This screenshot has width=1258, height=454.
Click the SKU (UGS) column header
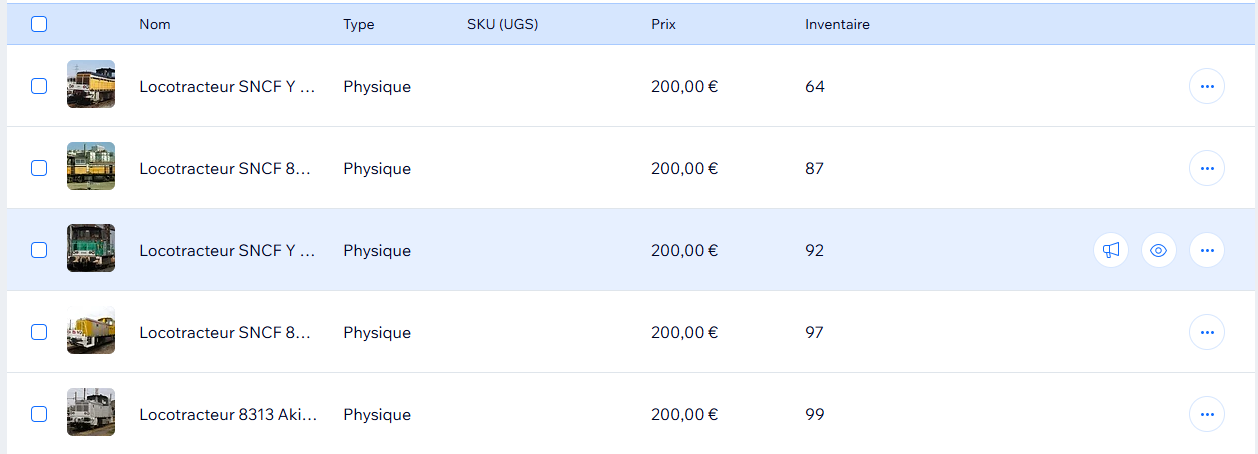(502, 24)
